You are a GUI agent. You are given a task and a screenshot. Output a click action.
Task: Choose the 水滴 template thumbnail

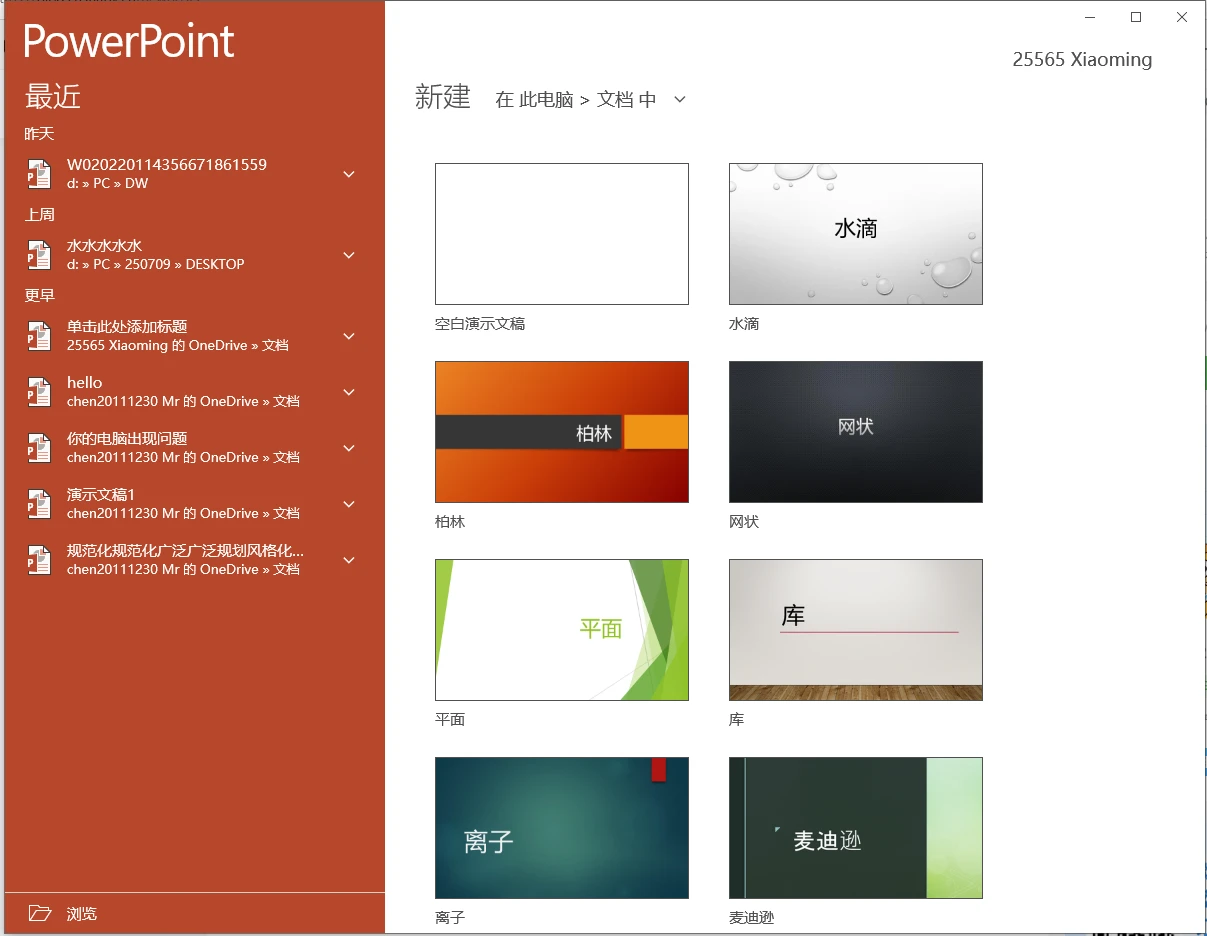[855, 234]
